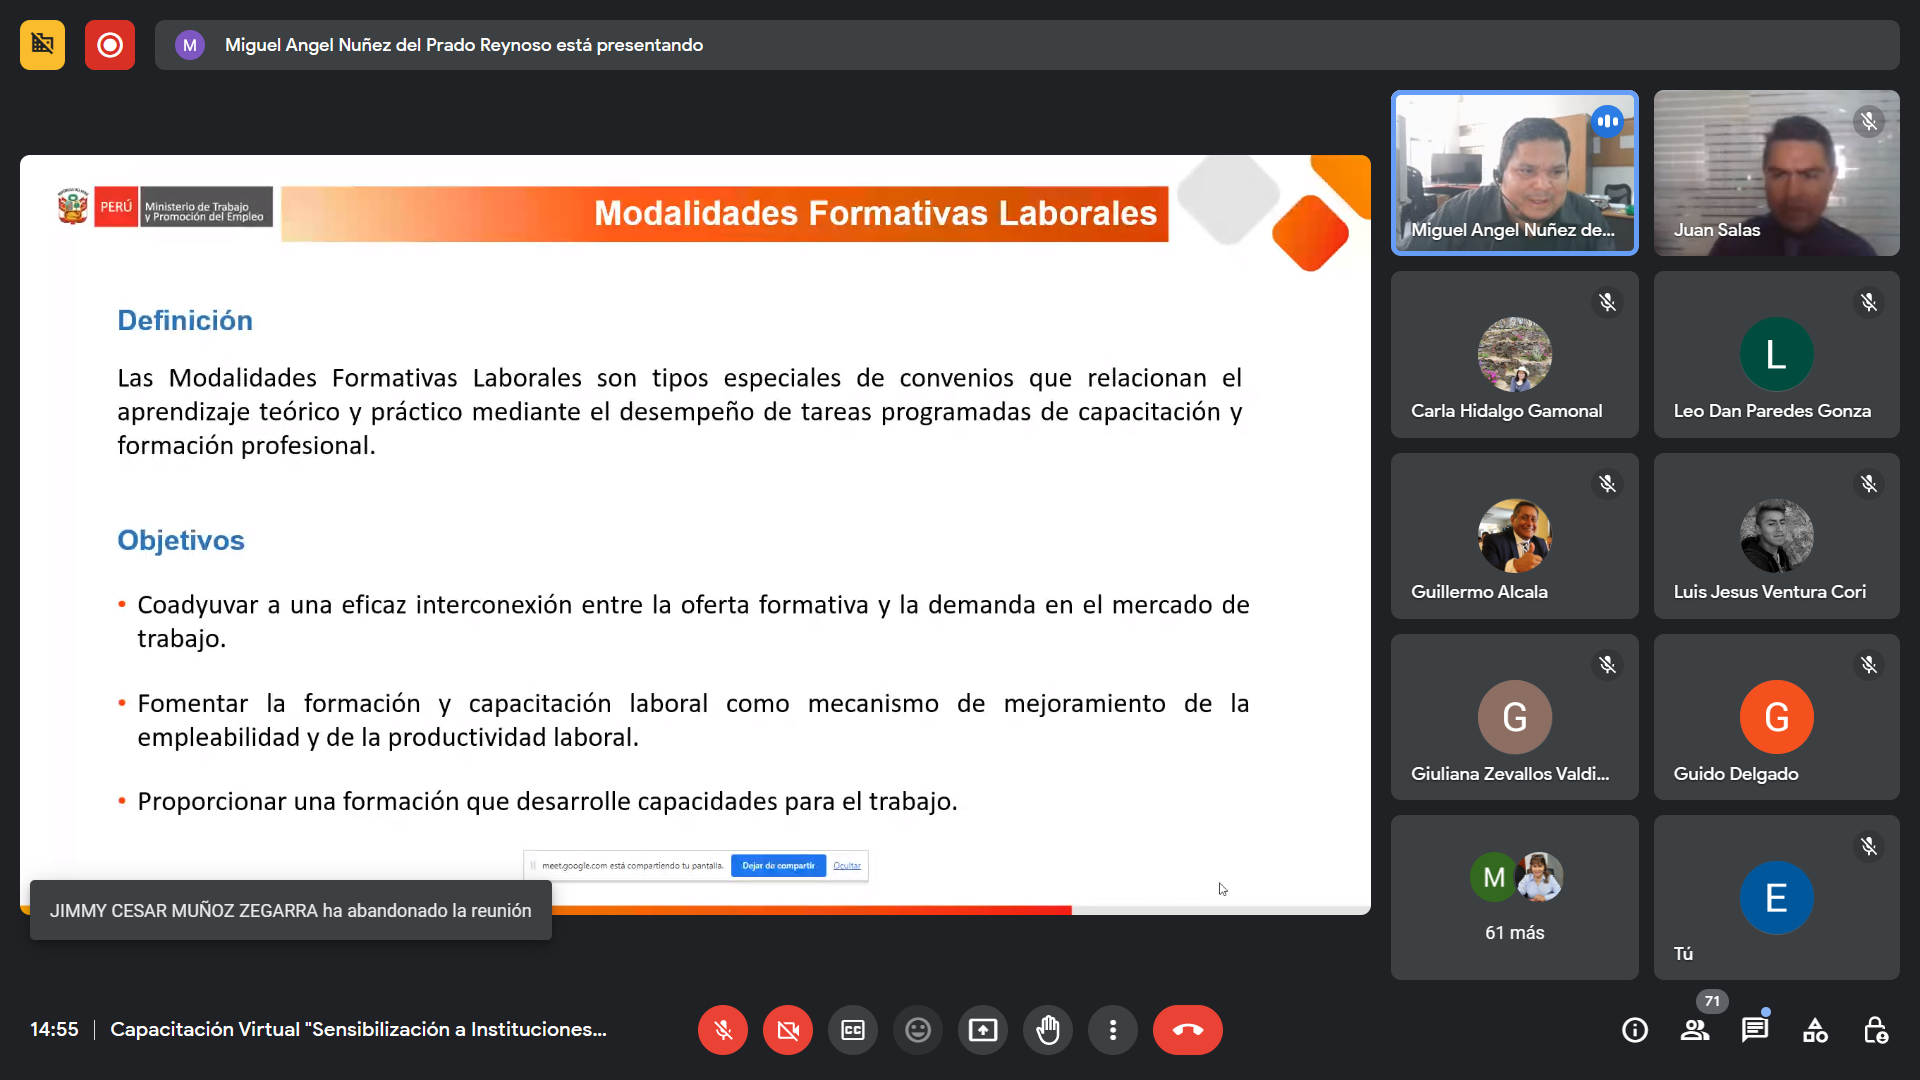This screenshot has width=1920, height=1080.
Task: Click muted mic icon on Carla Hidalgo tile
Action: coord(1607,302)
